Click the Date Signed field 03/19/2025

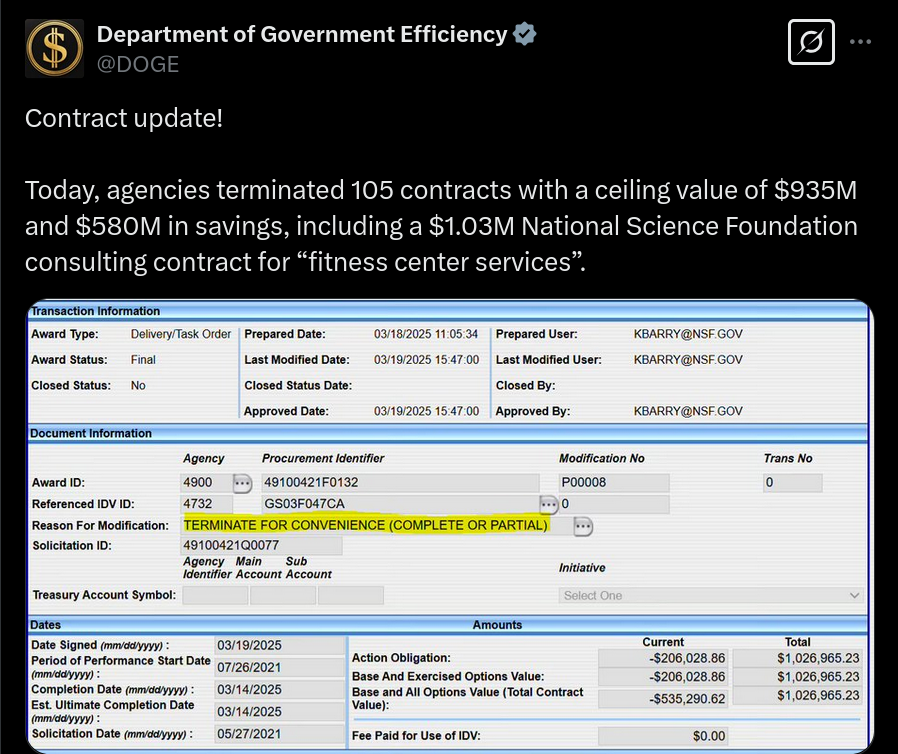click(x=280, y=645)
